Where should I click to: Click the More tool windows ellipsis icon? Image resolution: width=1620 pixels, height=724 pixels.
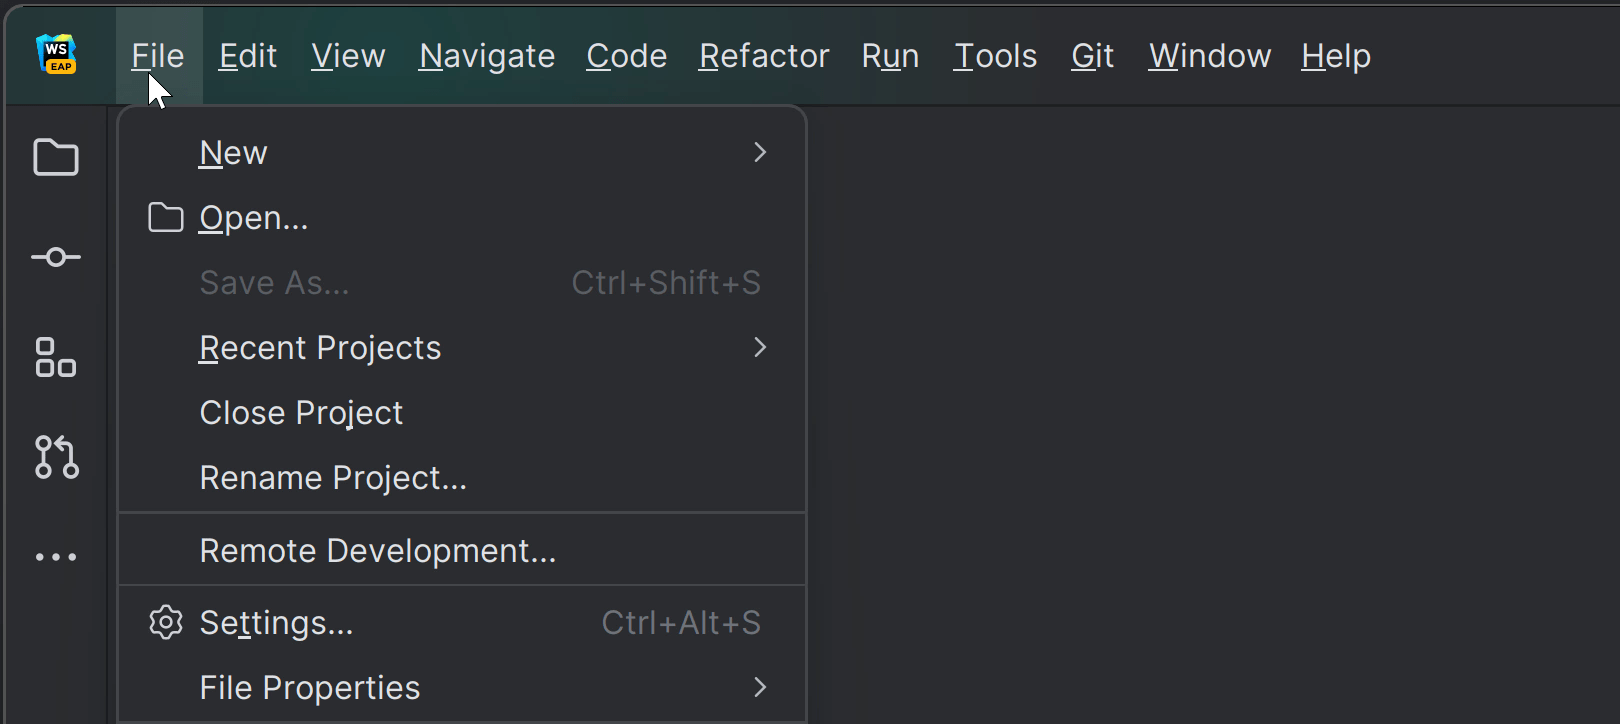click(56, 557)
